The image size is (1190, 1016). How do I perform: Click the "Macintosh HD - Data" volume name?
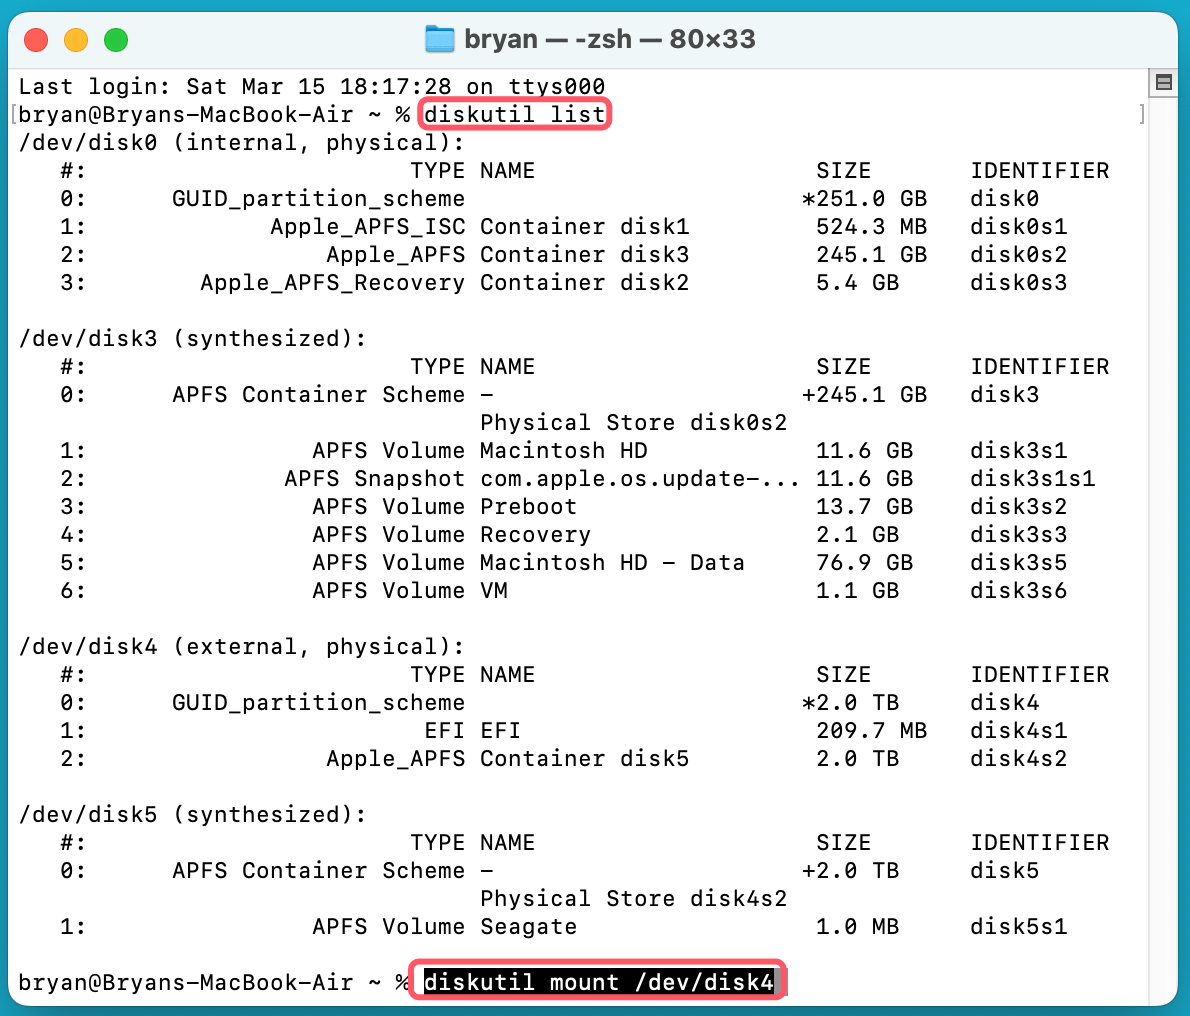tap(612, 563)
